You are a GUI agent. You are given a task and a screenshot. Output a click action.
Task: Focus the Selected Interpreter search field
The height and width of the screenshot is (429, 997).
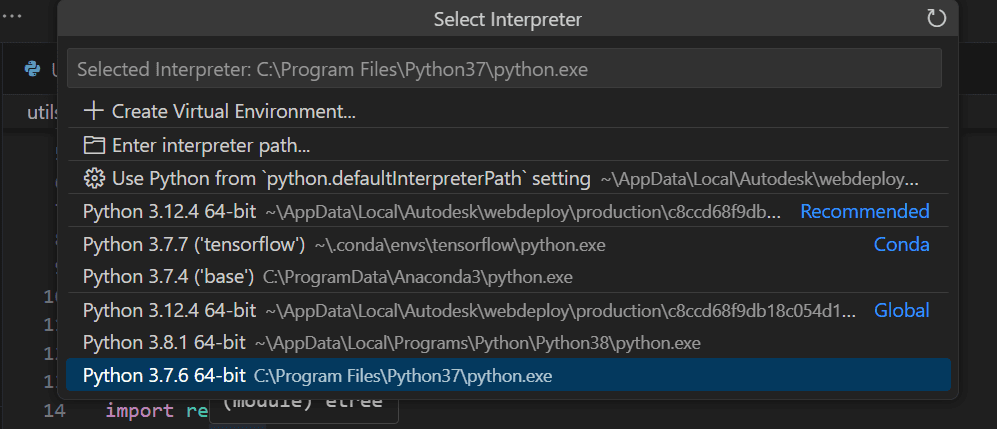click(504, 69)
